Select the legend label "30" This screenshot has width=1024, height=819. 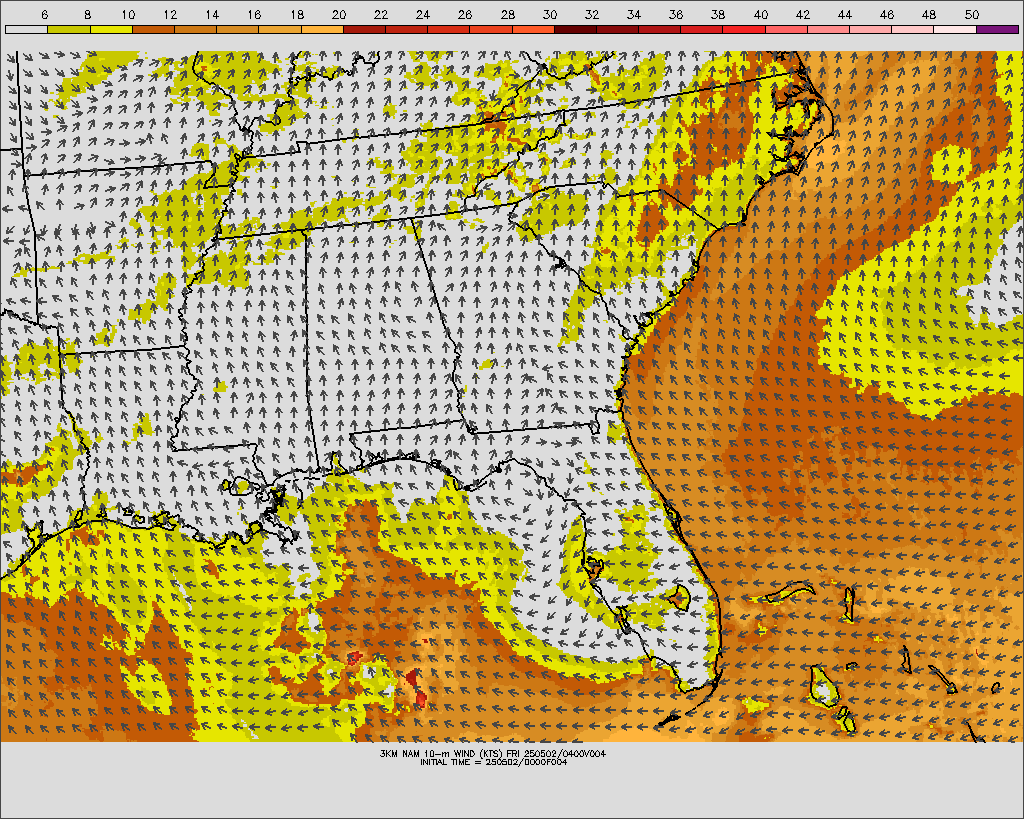click(x=549, y=14)
